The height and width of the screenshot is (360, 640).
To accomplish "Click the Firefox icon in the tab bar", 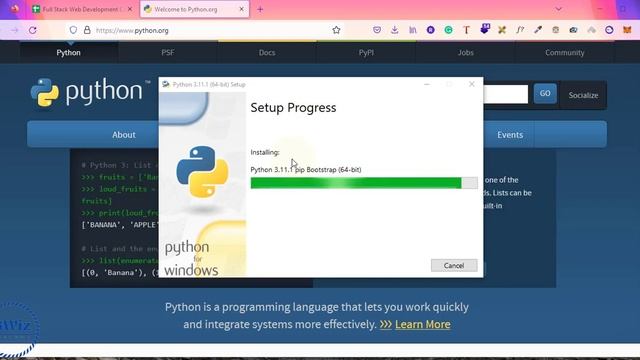I will (x=15, y=9).
